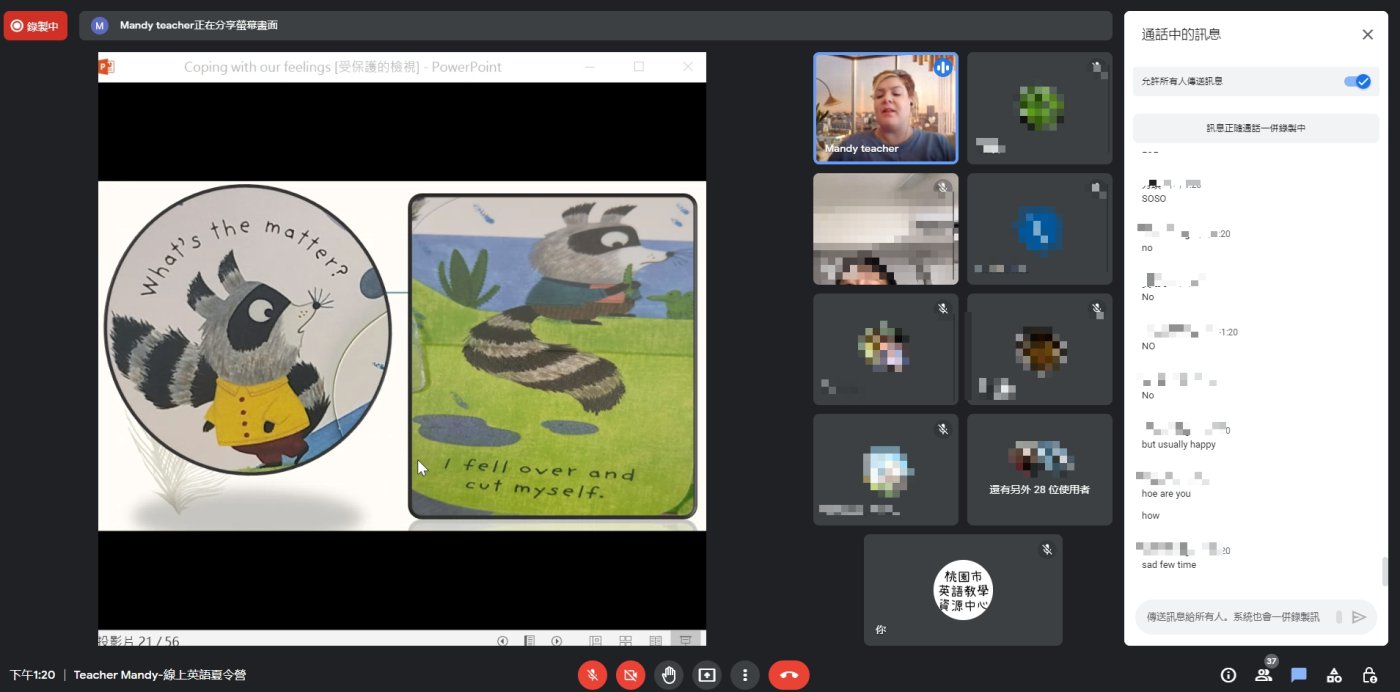This screenshot has height=692, width=1400.
Task: Switch PowerPoint to normal view
Action: tap(595, 641)
